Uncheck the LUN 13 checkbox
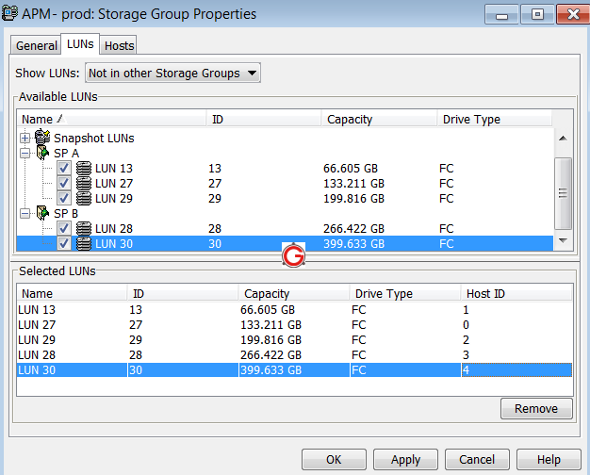This screenshot has width=590, height=475. click(x=64, y=168)
